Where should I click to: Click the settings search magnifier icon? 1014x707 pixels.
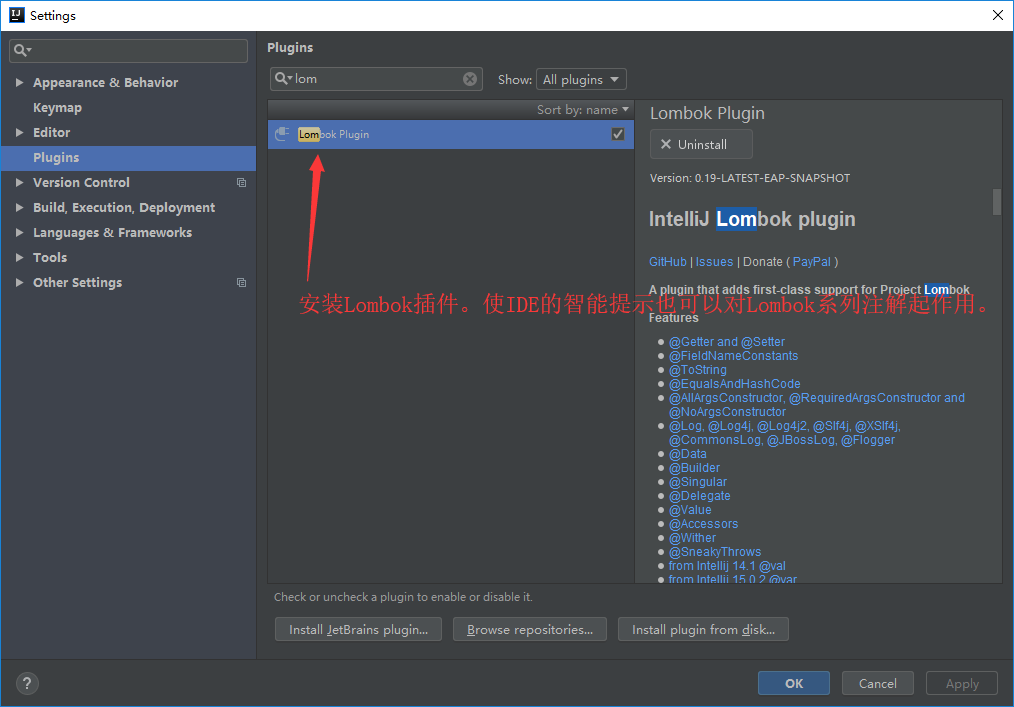pos(21,50)
